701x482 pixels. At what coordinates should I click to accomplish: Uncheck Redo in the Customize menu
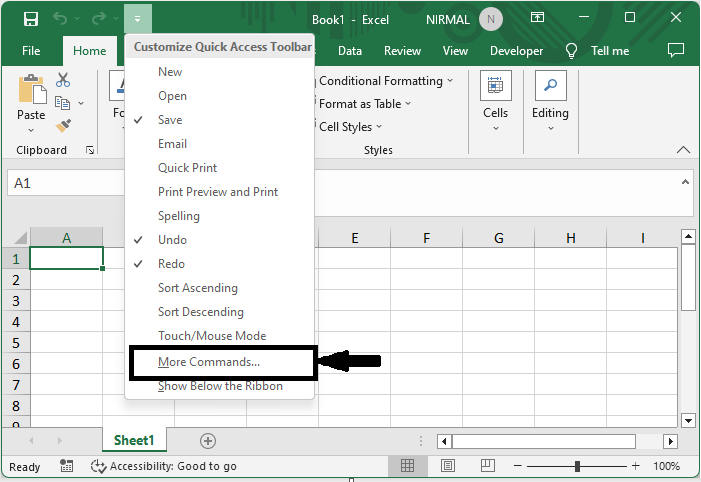171,264
